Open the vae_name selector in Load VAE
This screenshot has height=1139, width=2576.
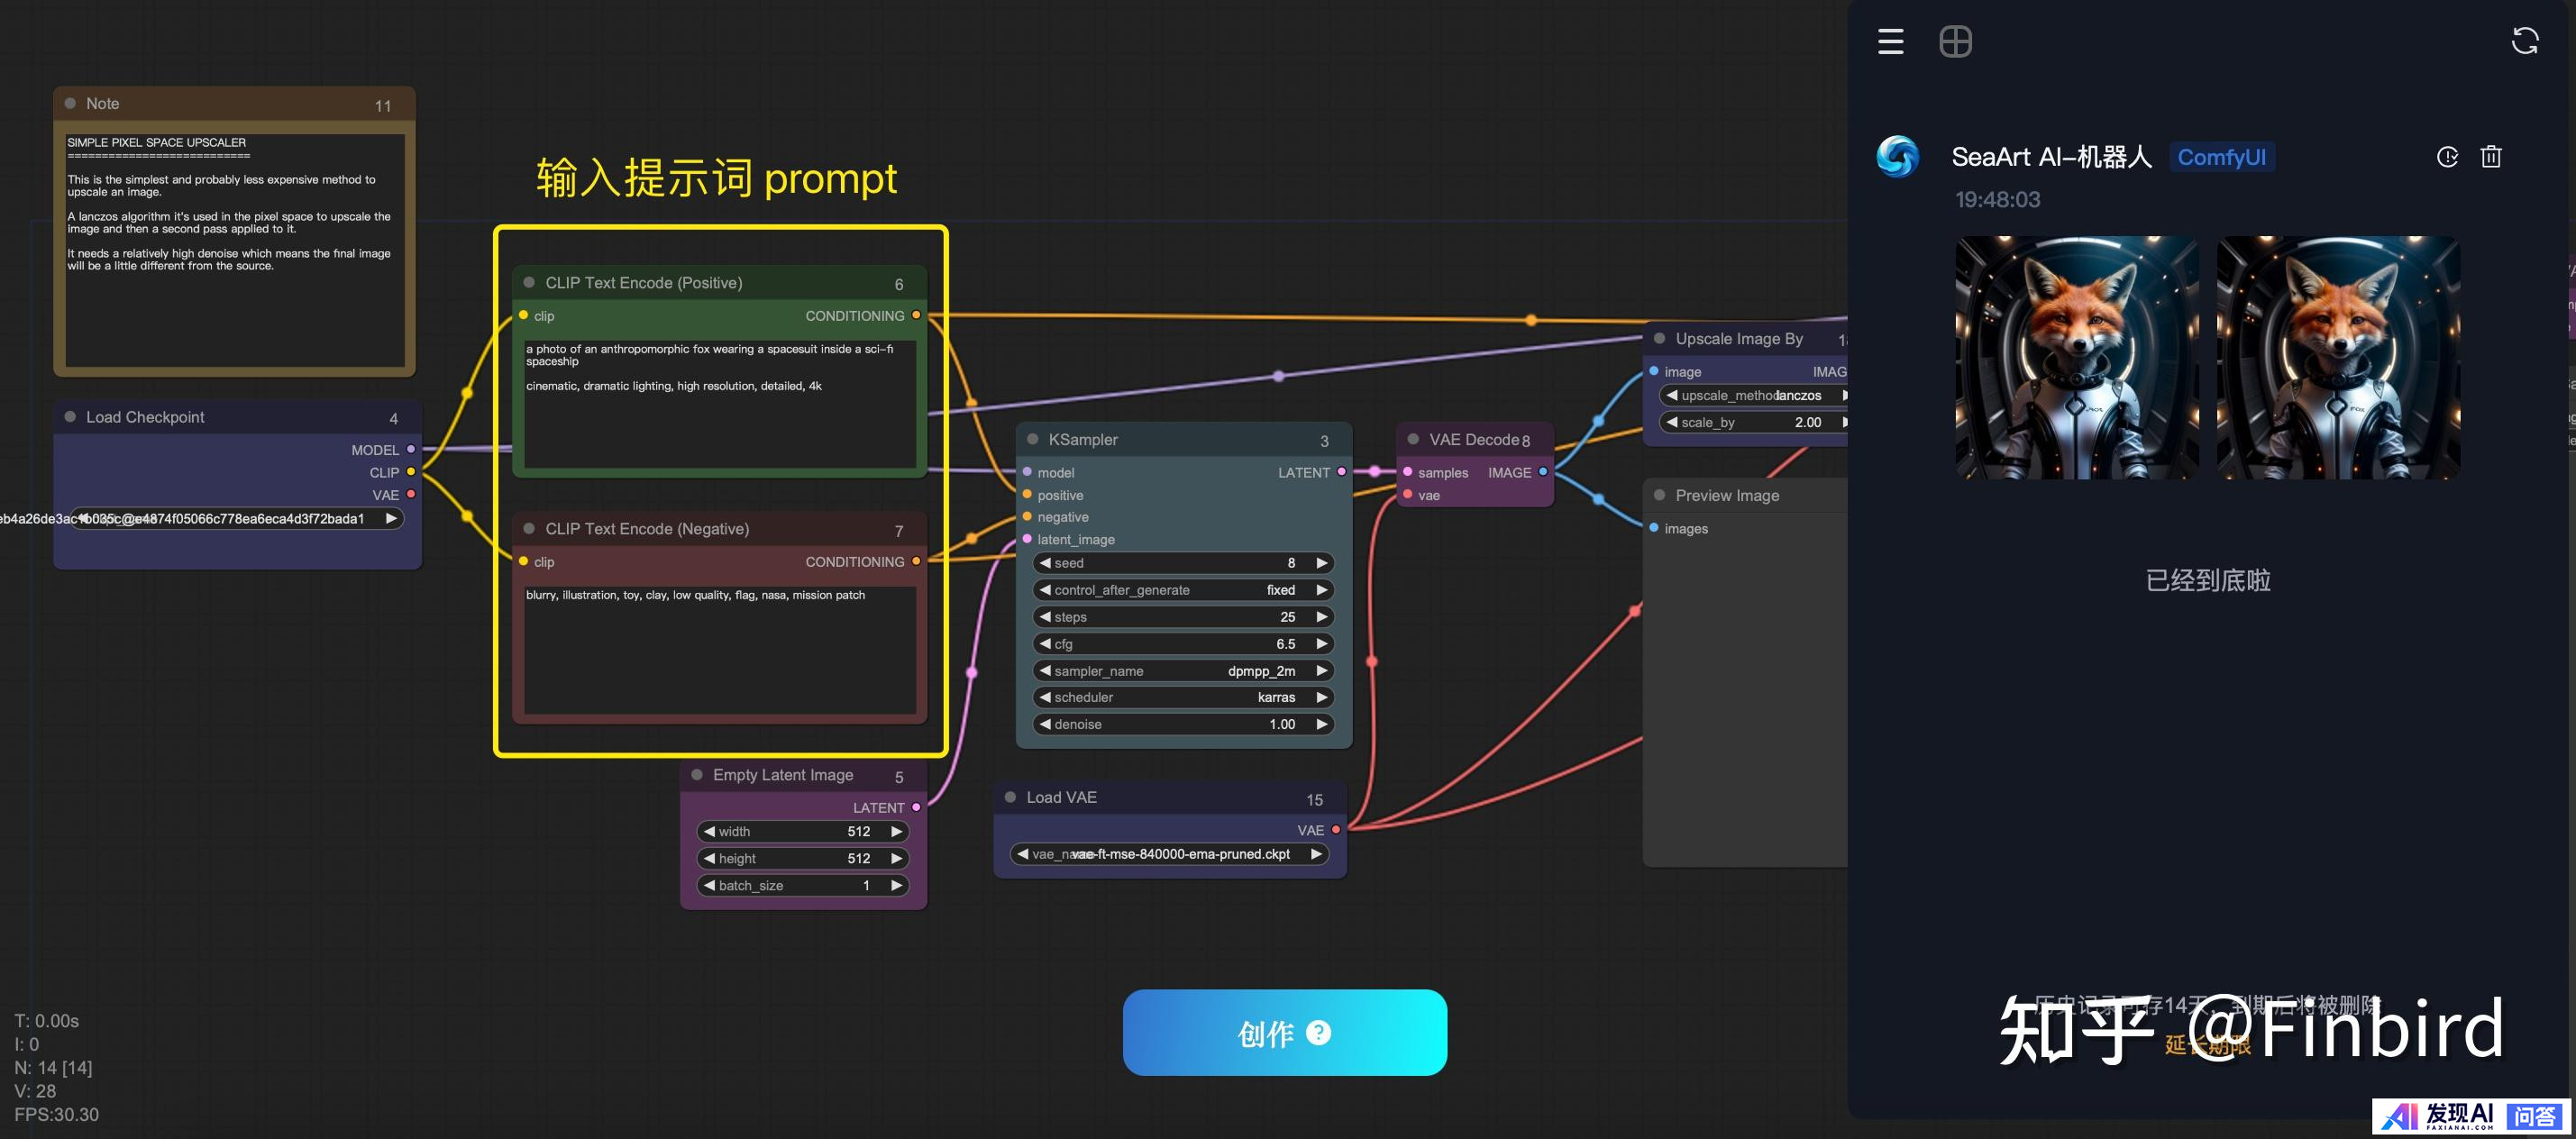1169,854
